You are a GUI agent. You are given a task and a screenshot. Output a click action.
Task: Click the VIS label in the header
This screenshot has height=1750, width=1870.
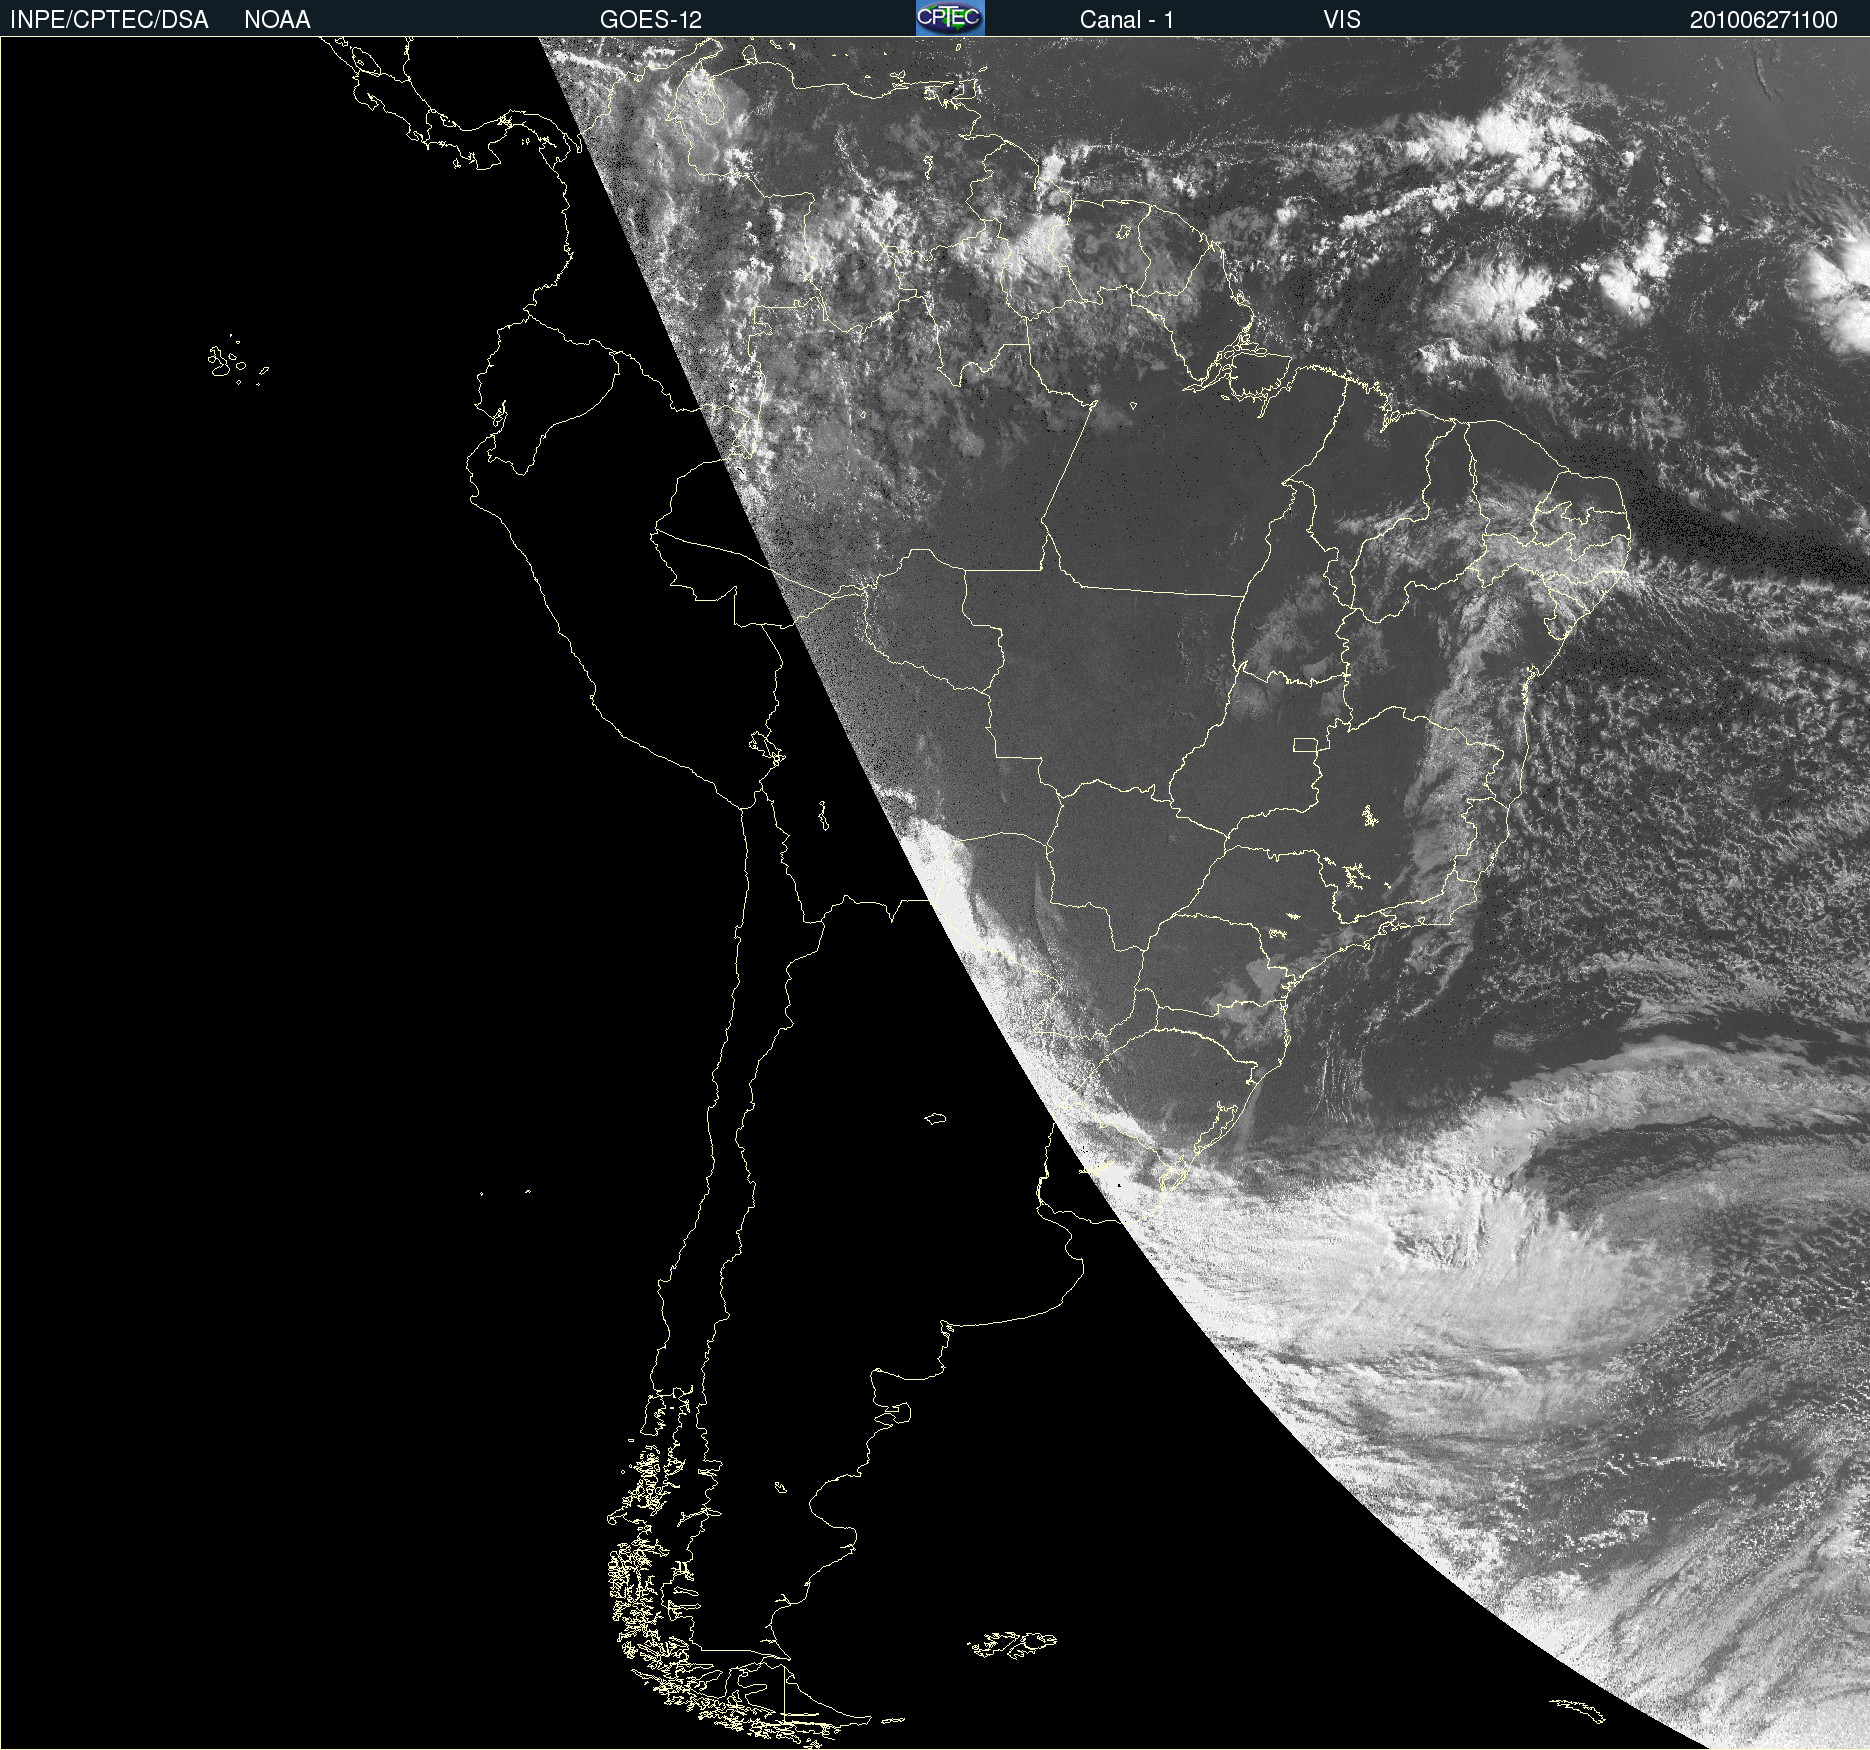point(1342,20)
